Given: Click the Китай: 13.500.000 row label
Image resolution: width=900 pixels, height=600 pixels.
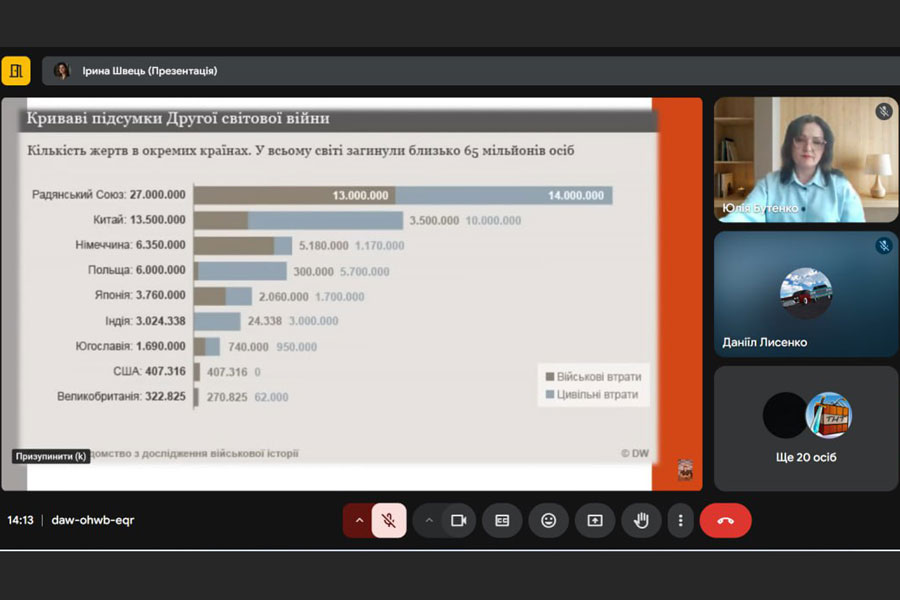Looking at the screenshot, I should point(139,220).
